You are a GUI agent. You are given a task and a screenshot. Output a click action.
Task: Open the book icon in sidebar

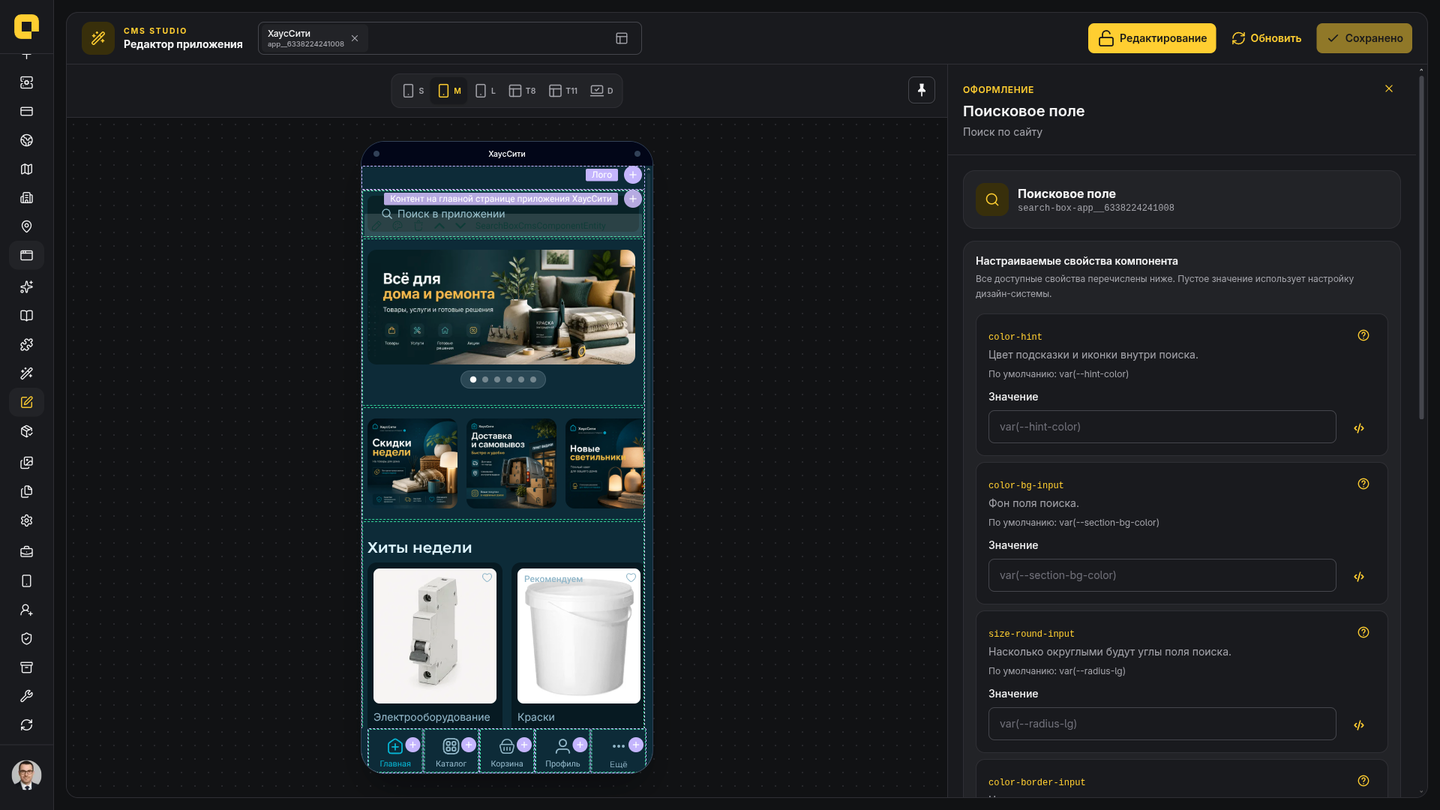[27, 316]
